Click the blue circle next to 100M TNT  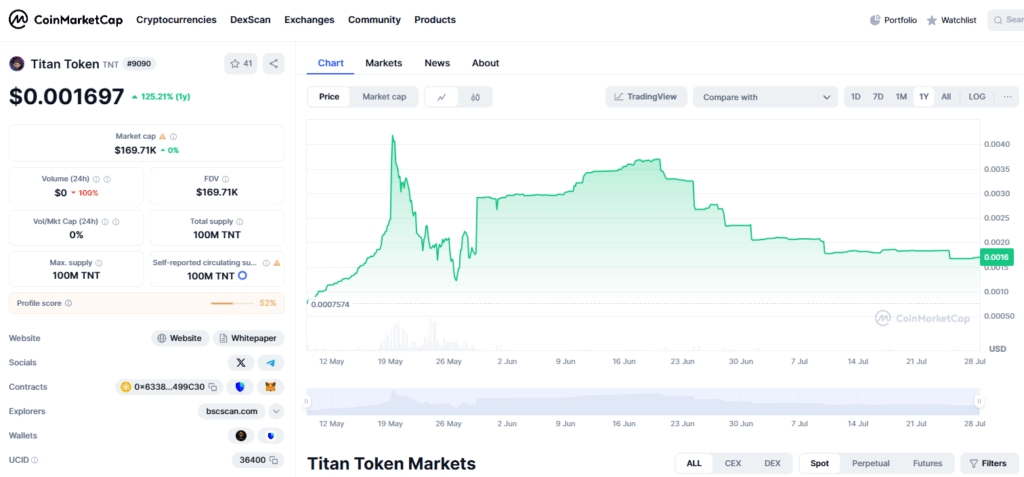[x=242, y=275]
